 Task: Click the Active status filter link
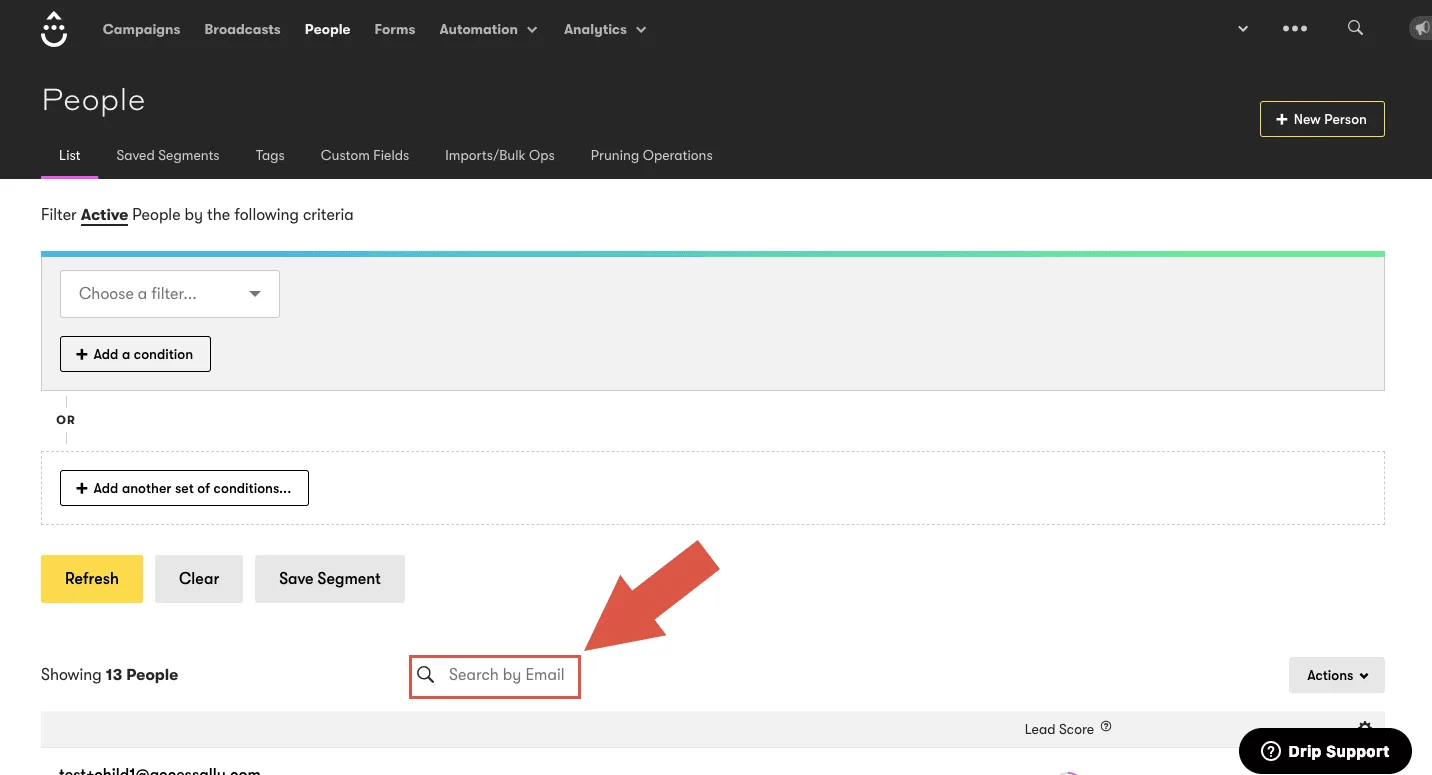[104, 215]
